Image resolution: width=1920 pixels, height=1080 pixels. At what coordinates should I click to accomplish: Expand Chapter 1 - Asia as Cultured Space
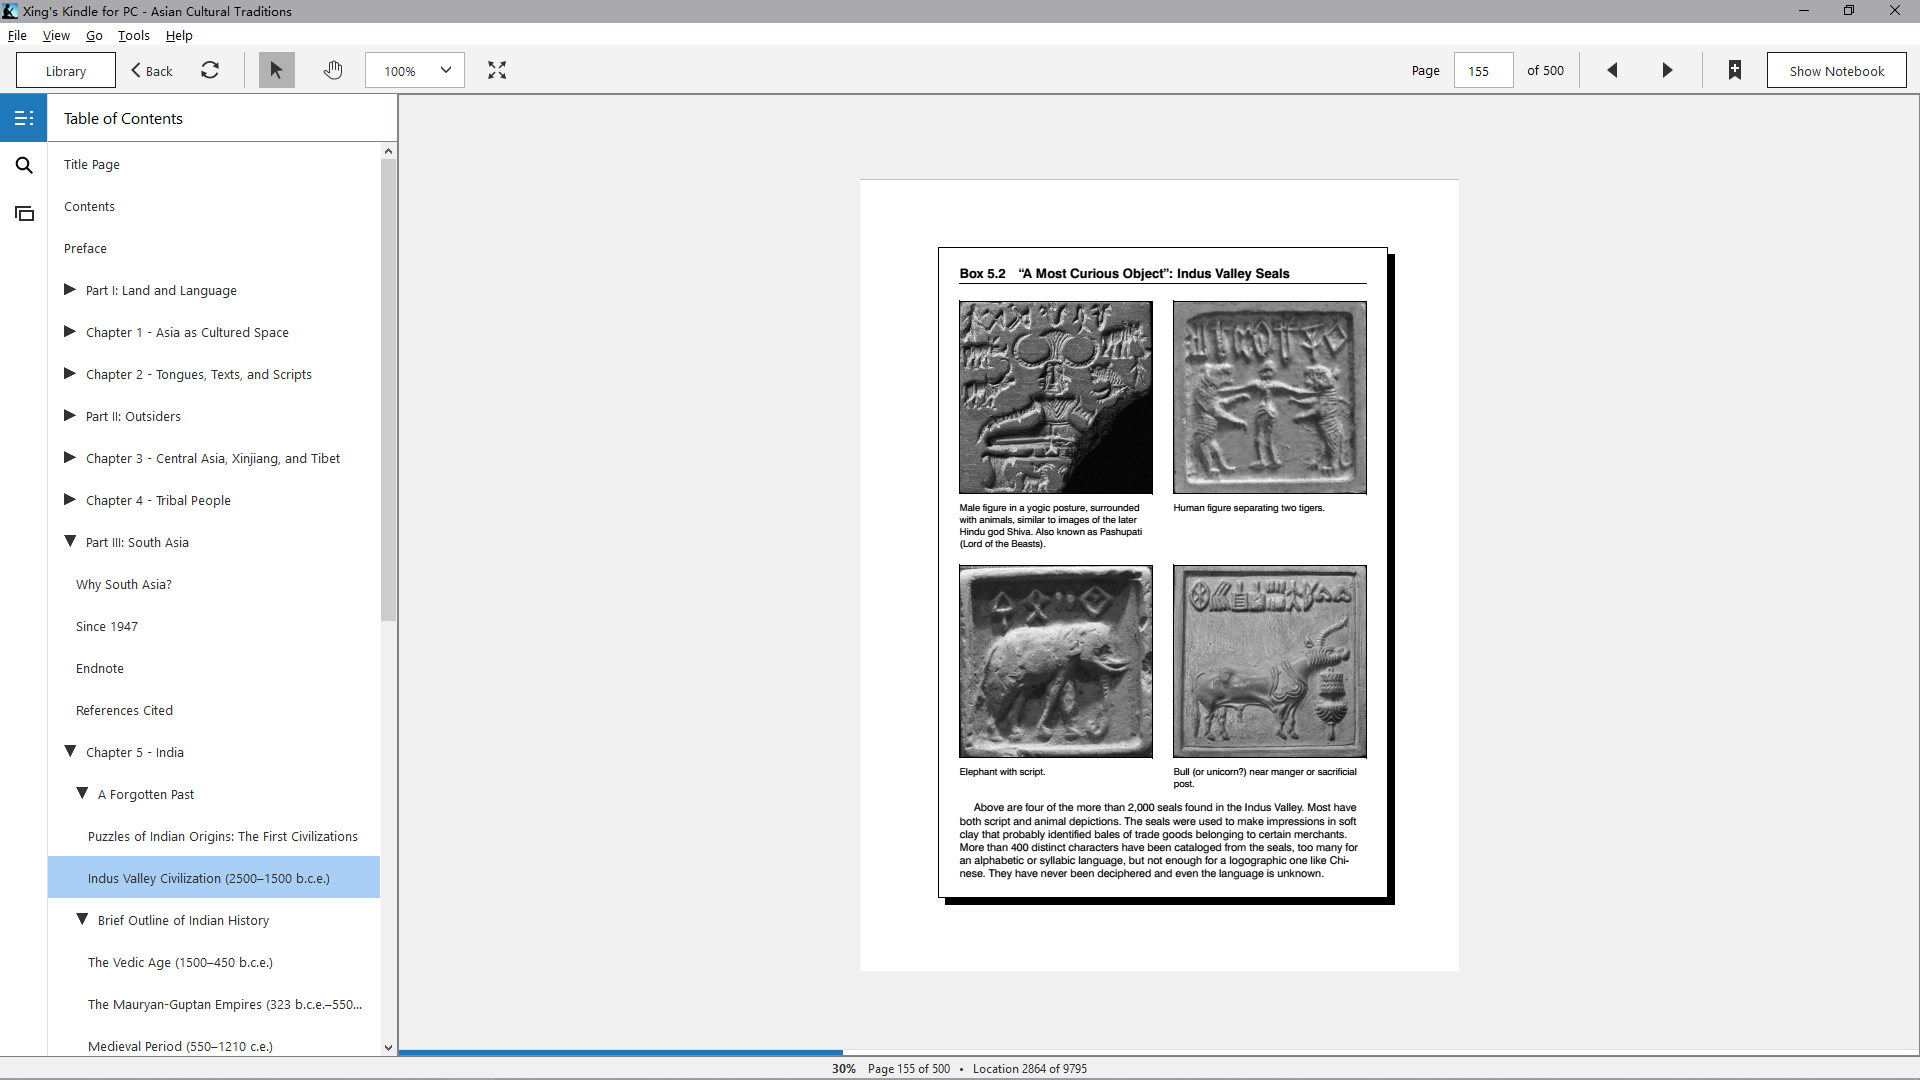pos(70,332)
